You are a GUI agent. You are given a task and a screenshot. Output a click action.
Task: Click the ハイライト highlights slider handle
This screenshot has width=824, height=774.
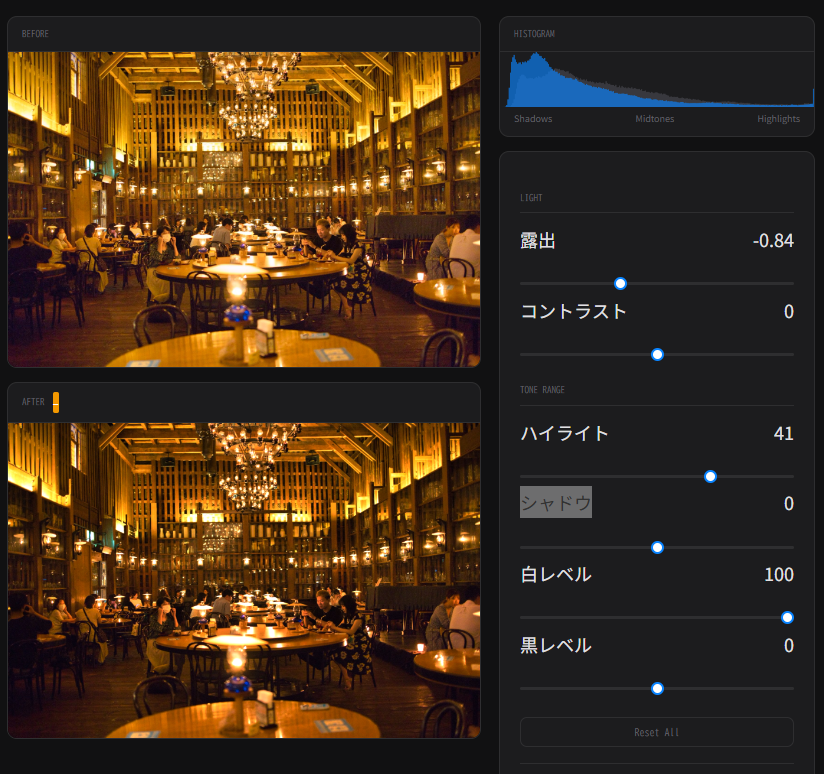[x=710, y=476]
